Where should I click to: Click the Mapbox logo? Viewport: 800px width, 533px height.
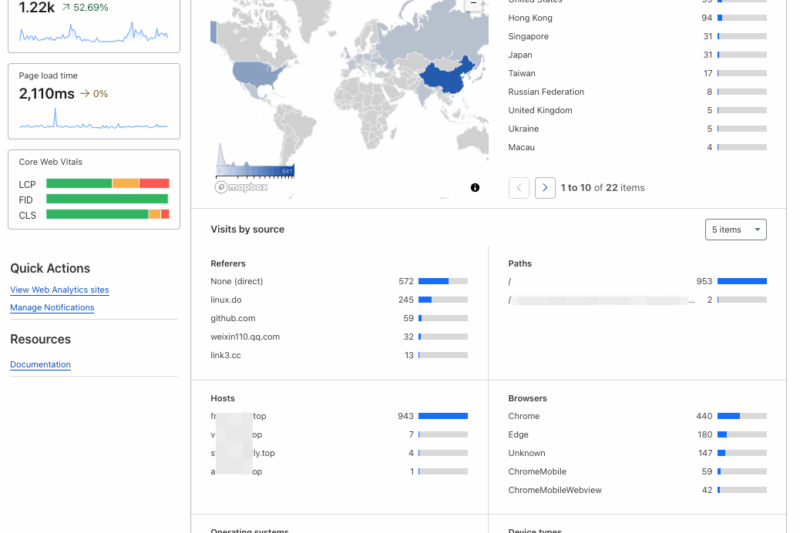tap(241, 187)
